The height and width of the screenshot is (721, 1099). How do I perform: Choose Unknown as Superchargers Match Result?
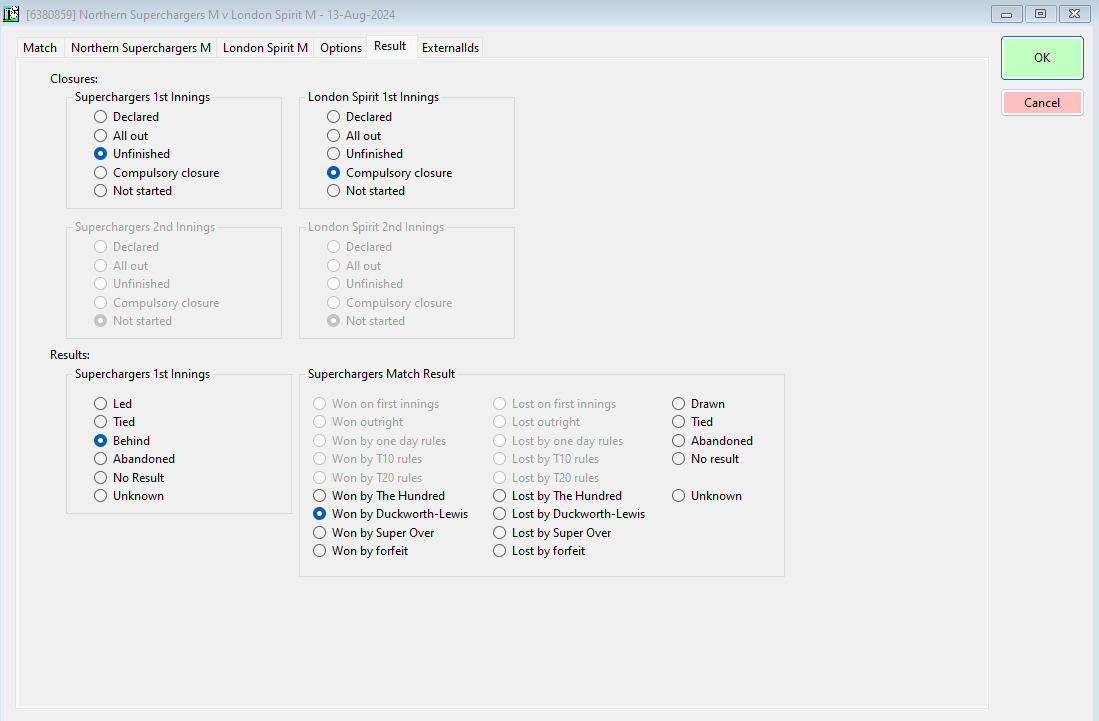point(706,496)
